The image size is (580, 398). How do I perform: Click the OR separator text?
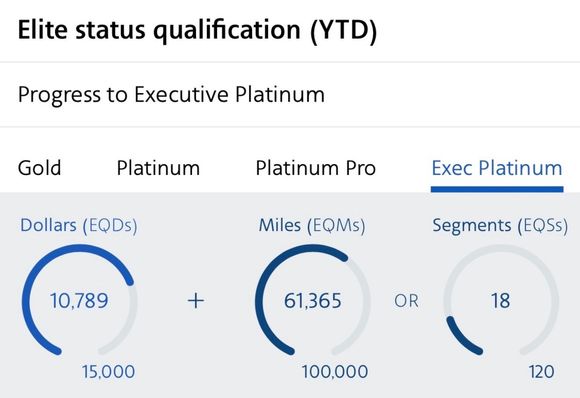[406, 301]
